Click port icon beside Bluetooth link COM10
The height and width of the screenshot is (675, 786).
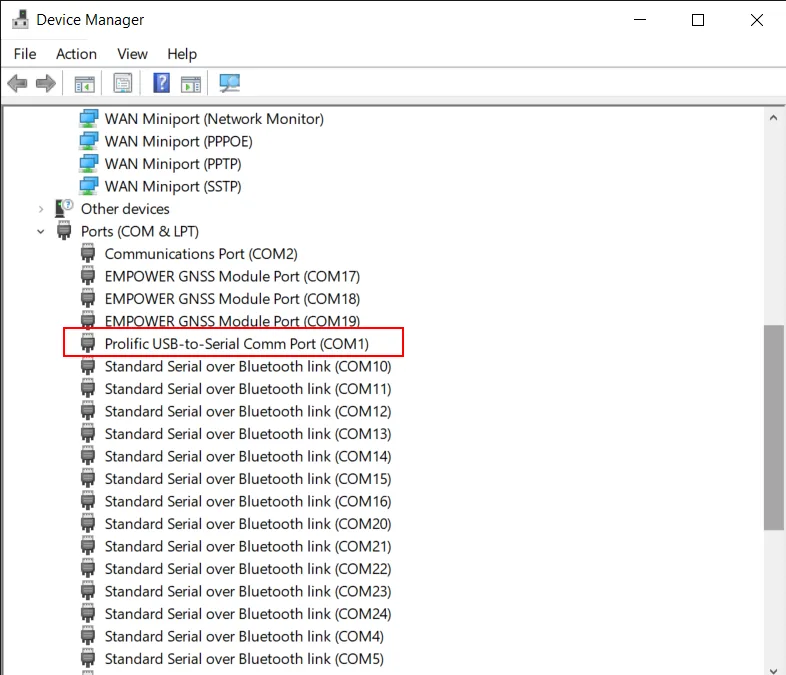(88, 366)
